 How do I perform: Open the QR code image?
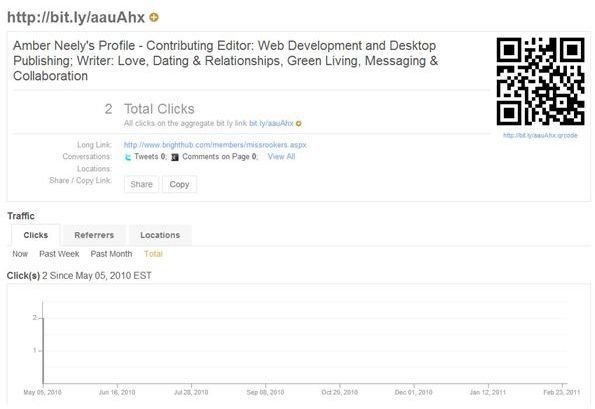(x=540, y=82)
